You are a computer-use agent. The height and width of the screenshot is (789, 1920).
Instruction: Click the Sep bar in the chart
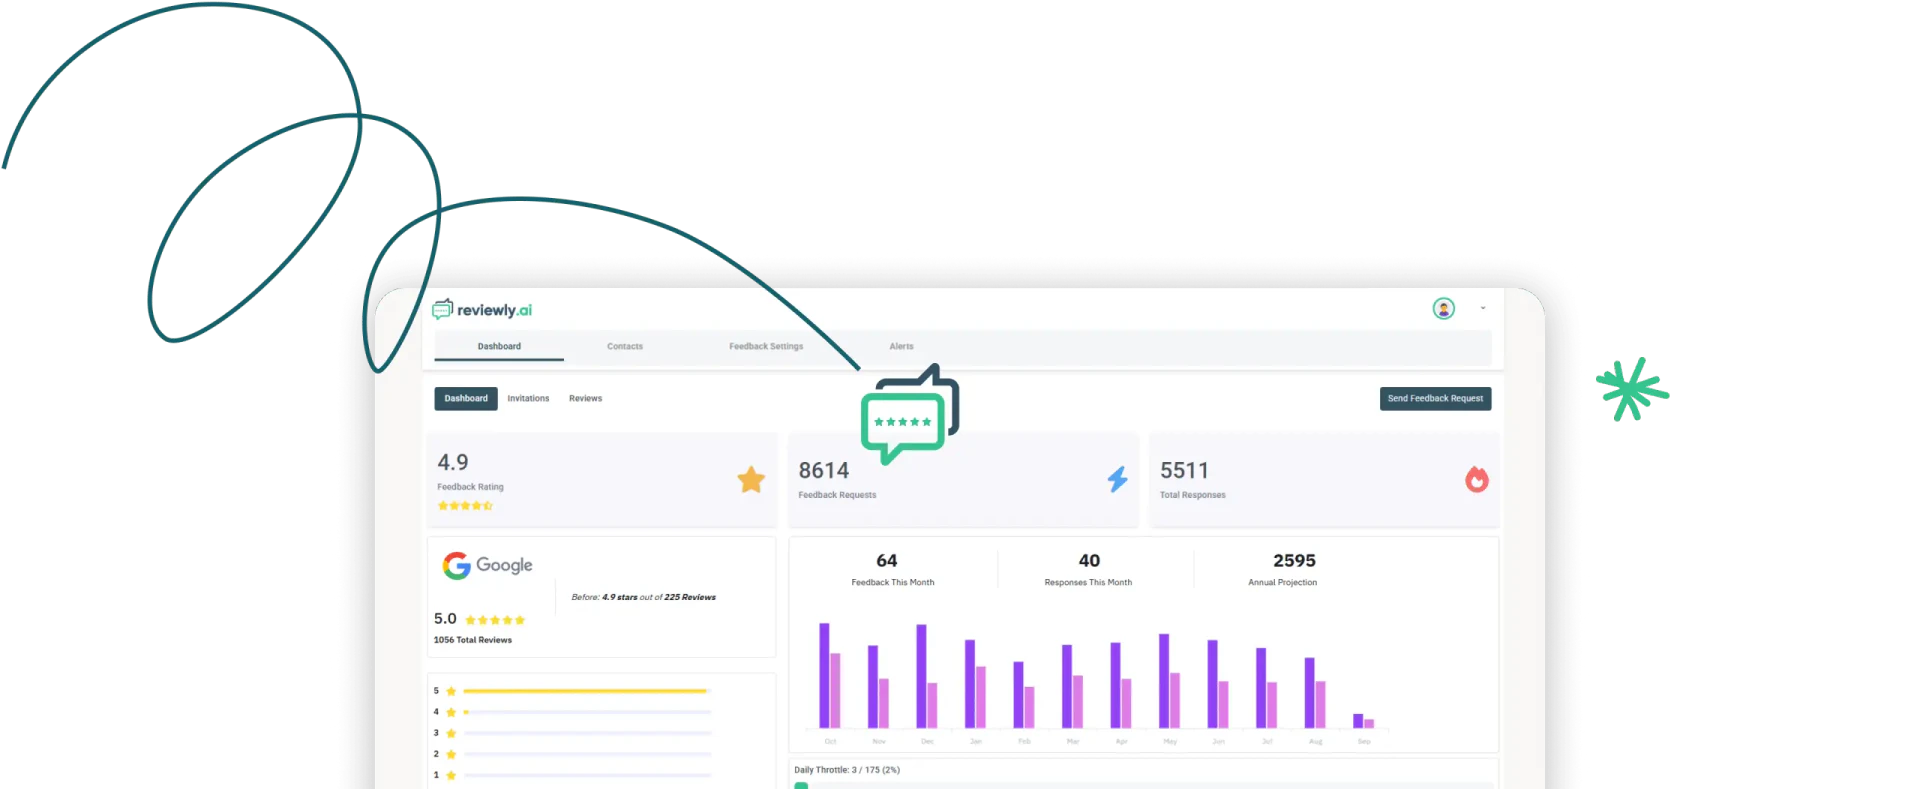click(x=1363, y=720)
